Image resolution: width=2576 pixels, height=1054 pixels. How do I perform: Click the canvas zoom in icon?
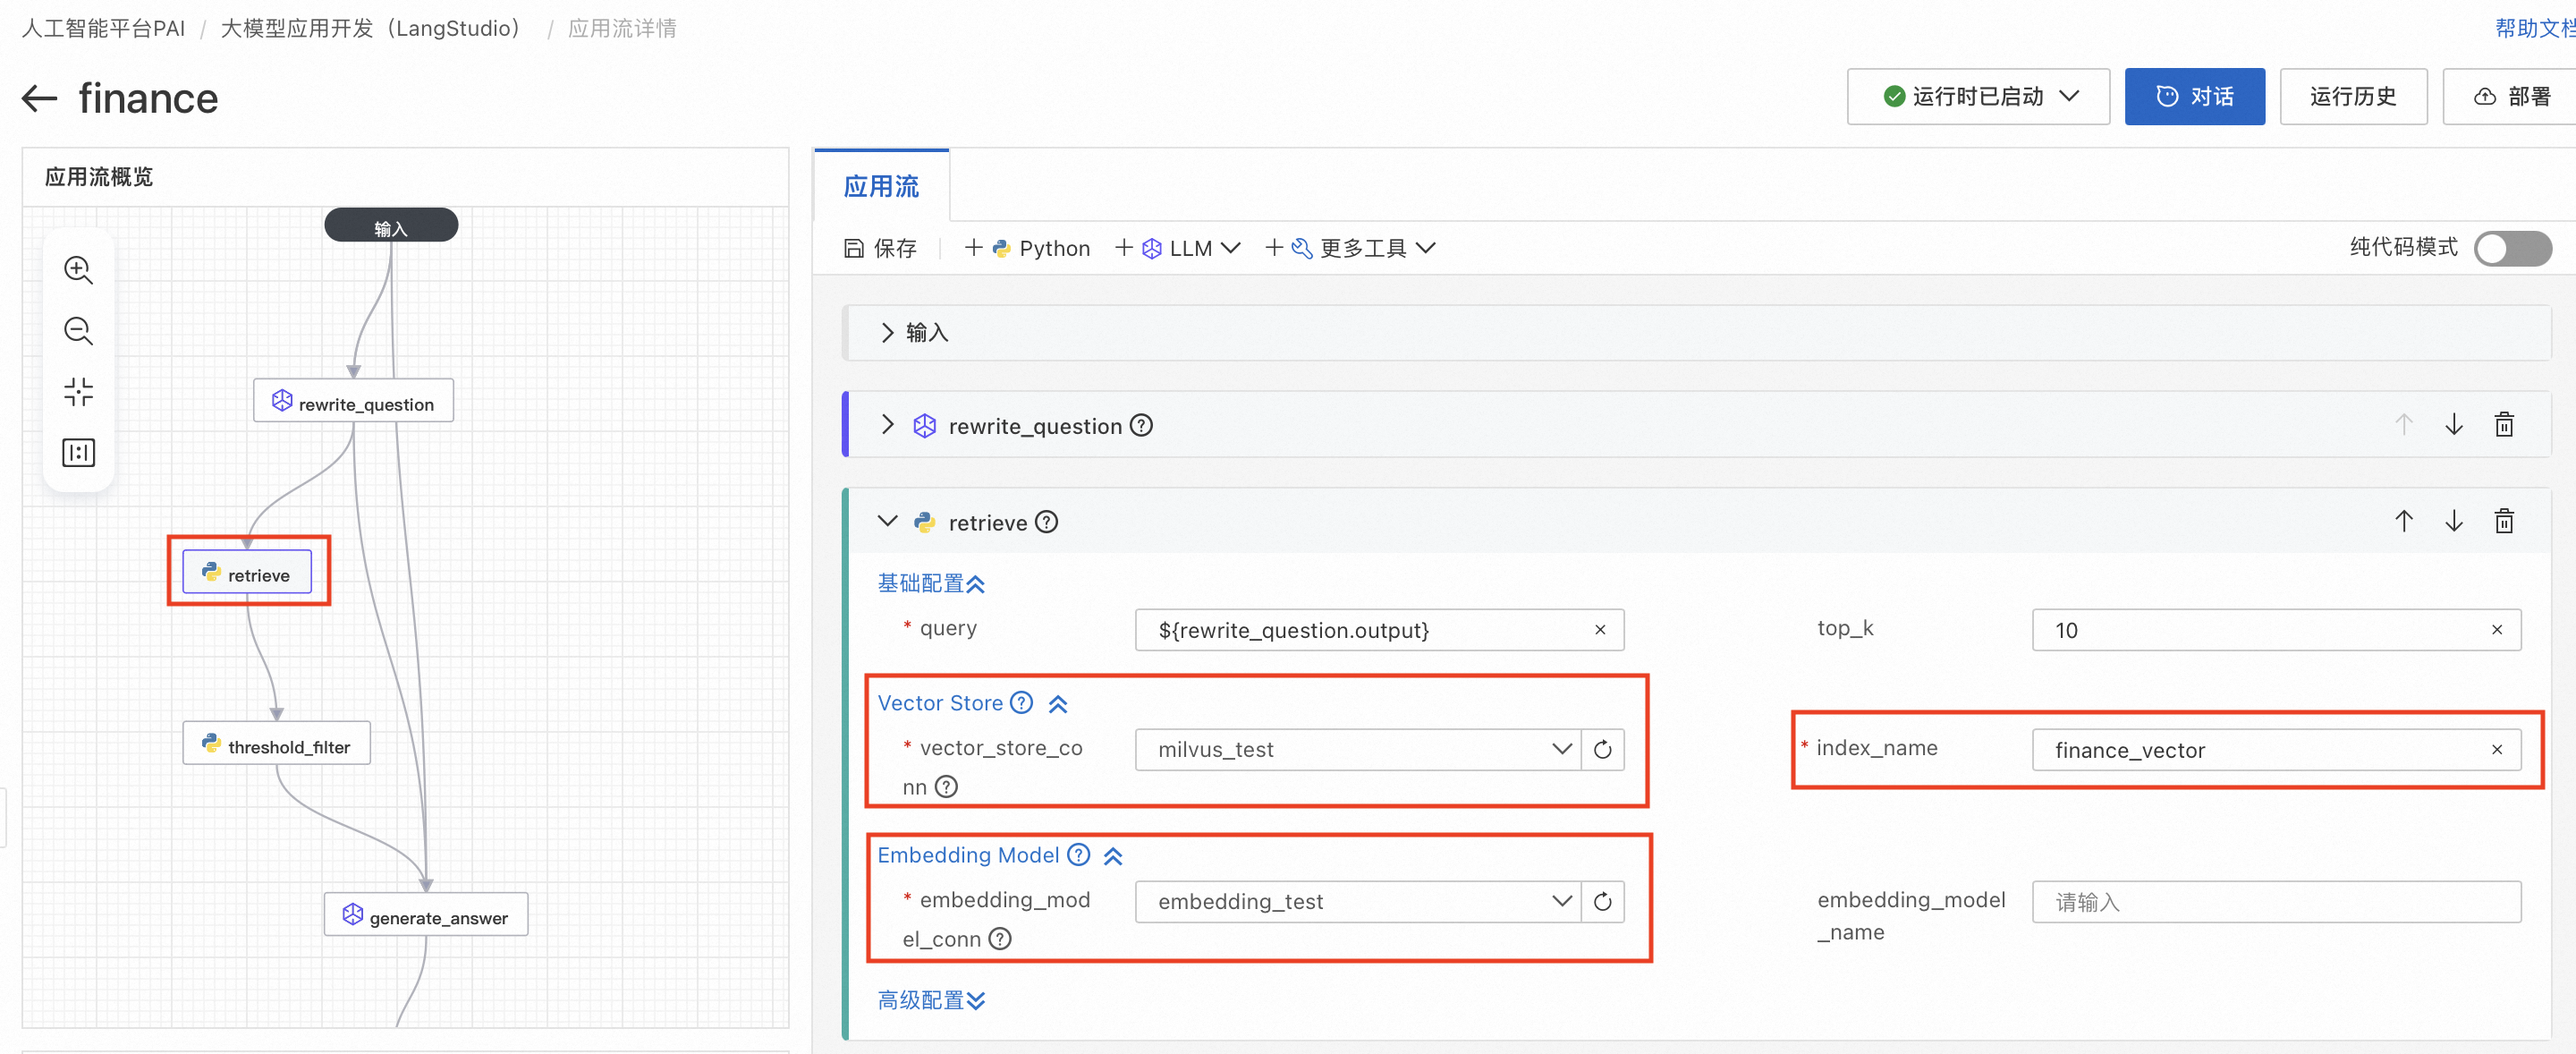78,270
